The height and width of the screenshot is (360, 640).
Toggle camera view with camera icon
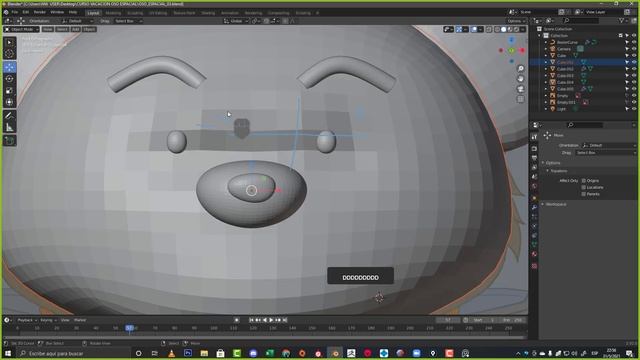coord(521,89)
